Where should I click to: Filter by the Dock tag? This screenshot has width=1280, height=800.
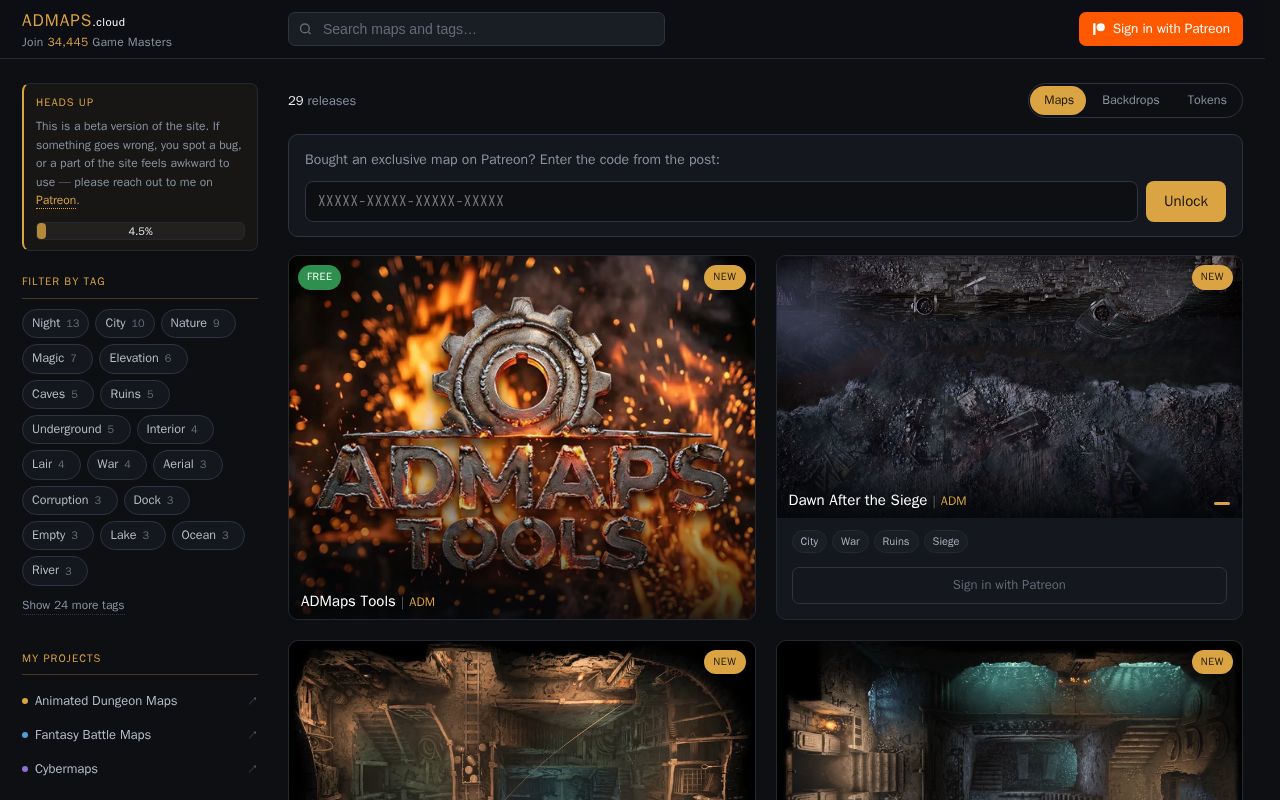(157, 500)
